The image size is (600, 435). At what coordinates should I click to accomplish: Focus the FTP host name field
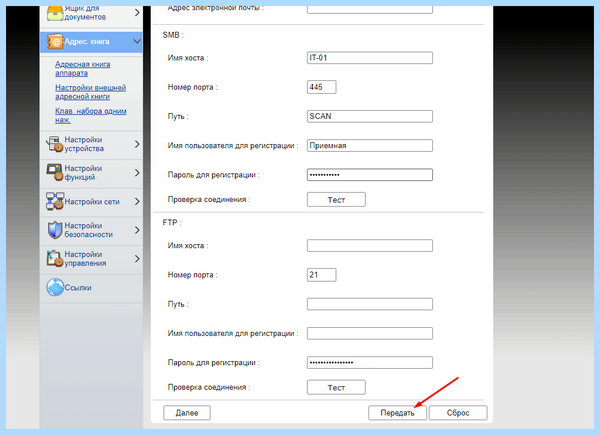point(370,246)
